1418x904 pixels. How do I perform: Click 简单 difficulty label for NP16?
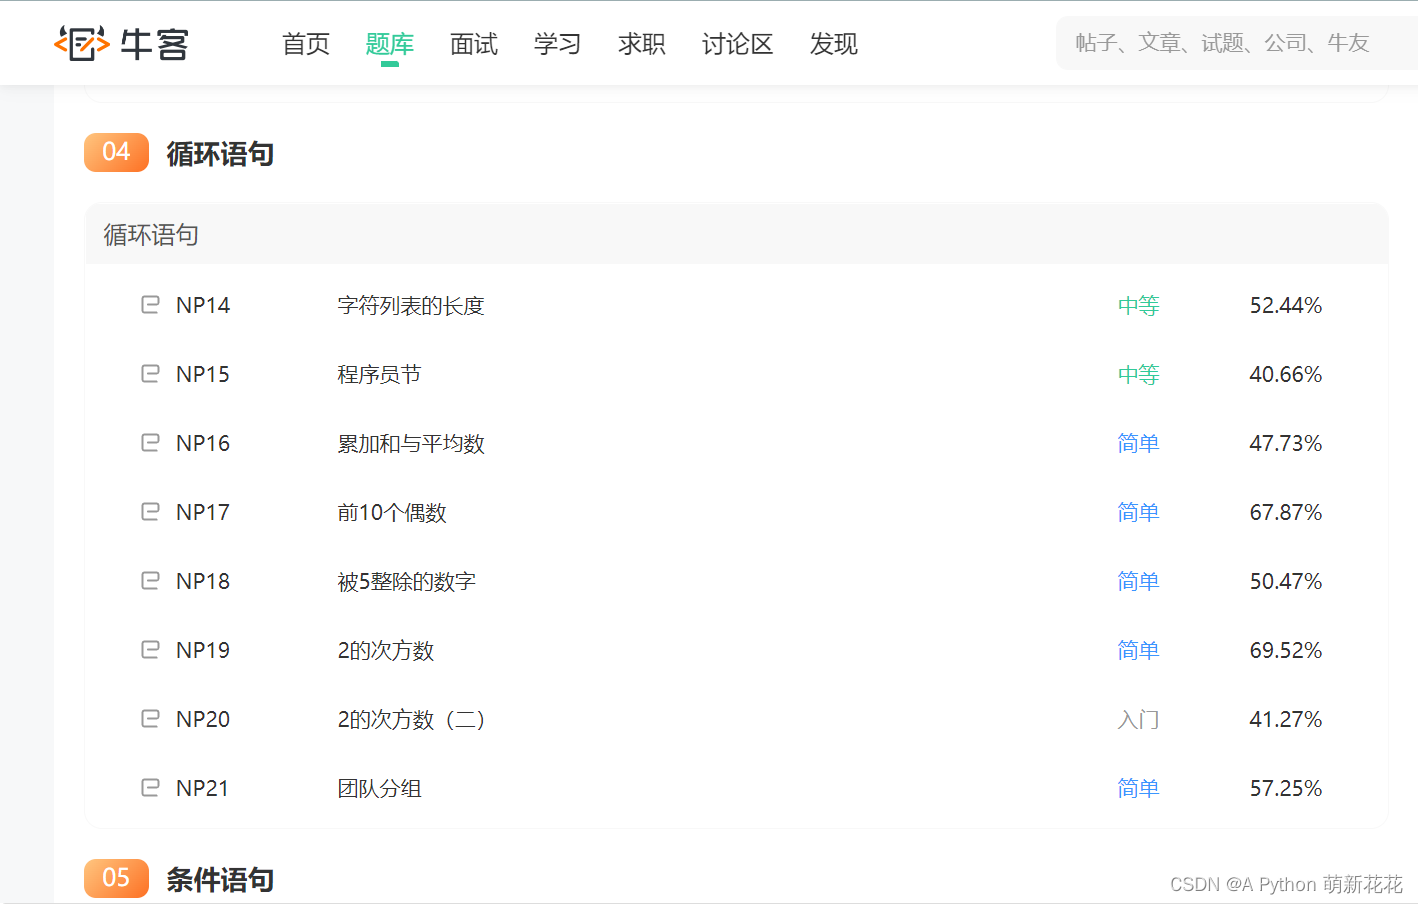tap(1138, 443)
